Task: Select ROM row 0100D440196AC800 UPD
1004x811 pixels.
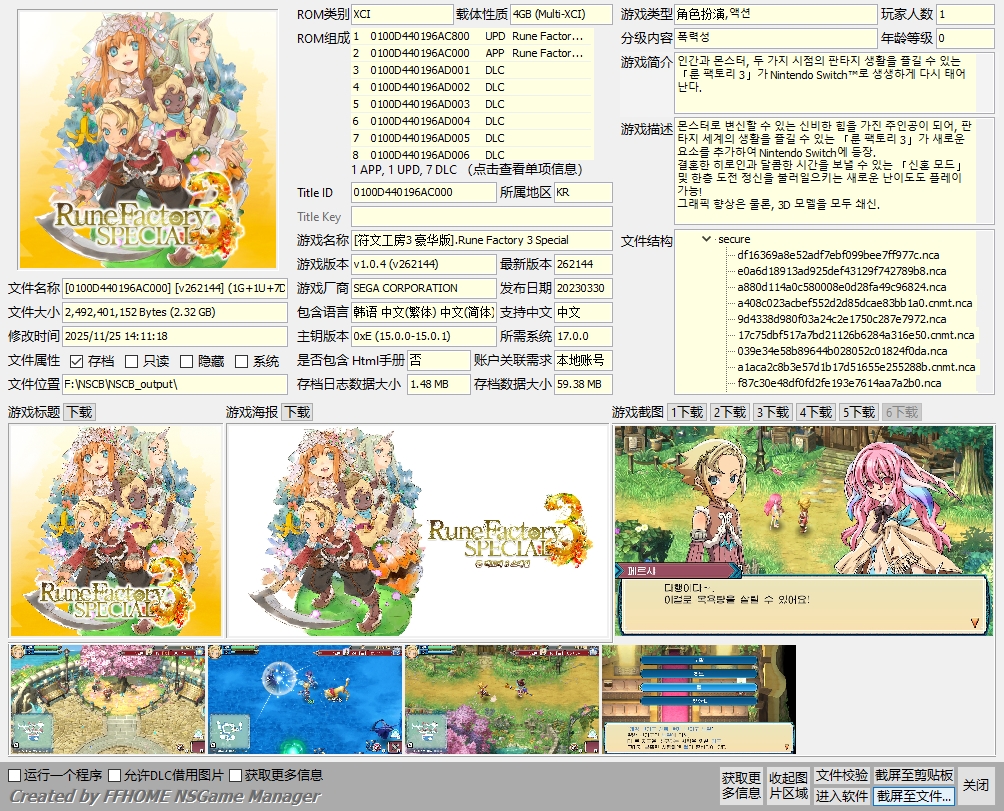Action: coord(472,36)
